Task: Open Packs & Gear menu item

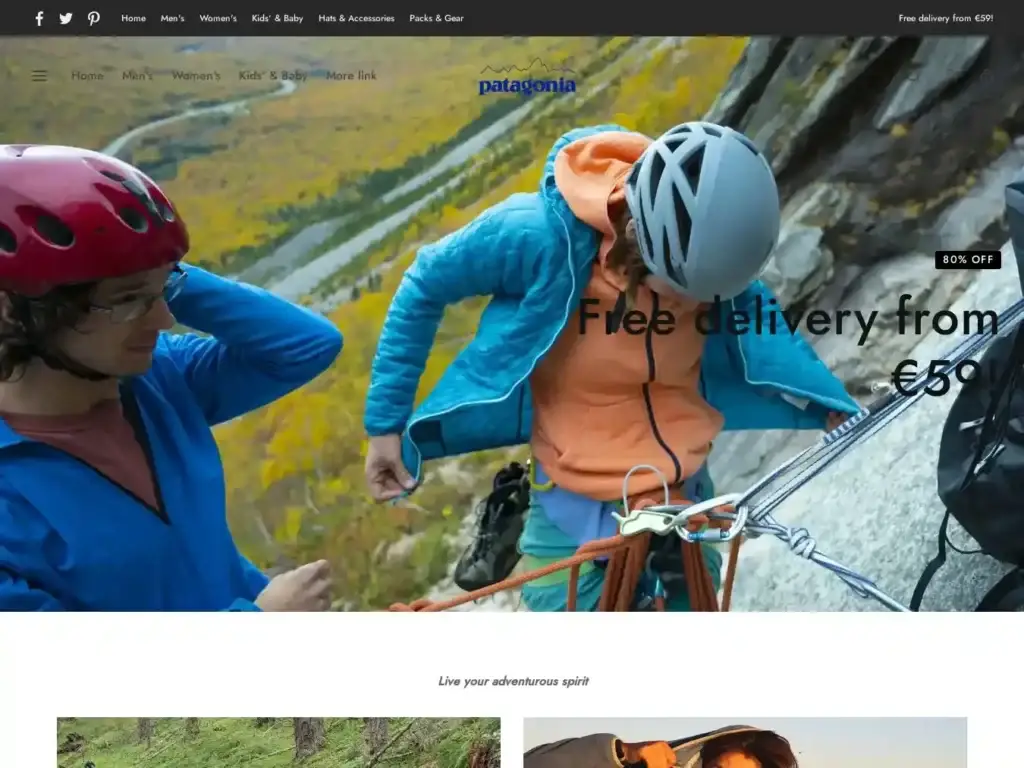Action: (436, 18)
